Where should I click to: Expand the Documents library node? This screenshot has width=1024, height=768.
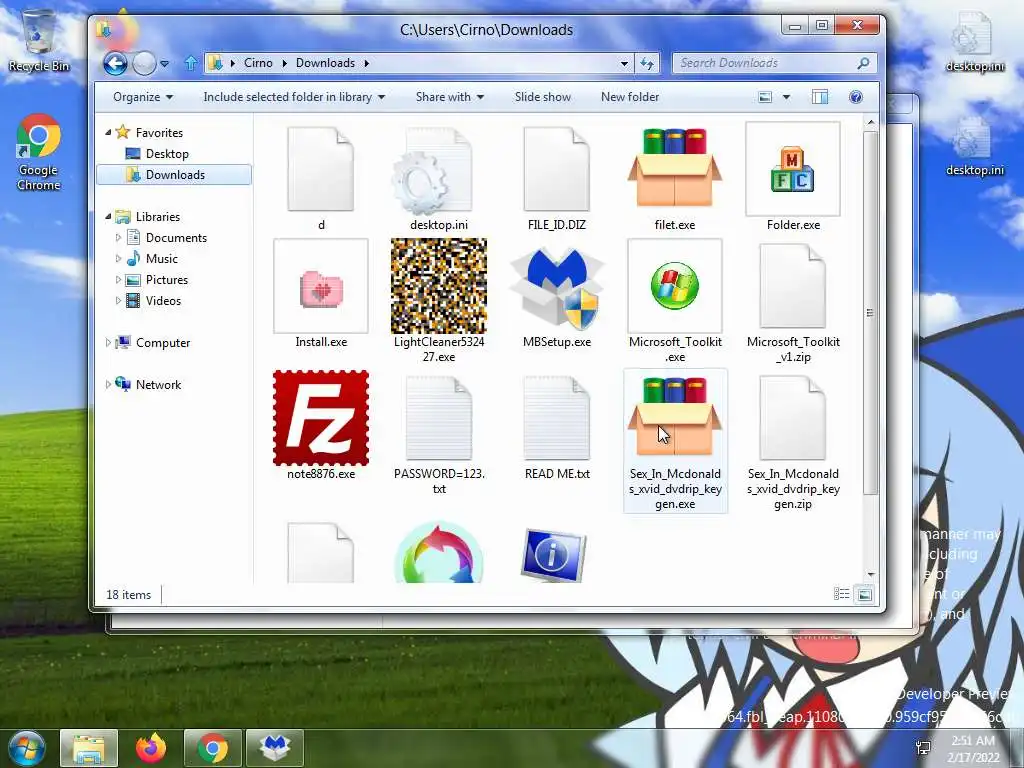[x=118, y=238]
